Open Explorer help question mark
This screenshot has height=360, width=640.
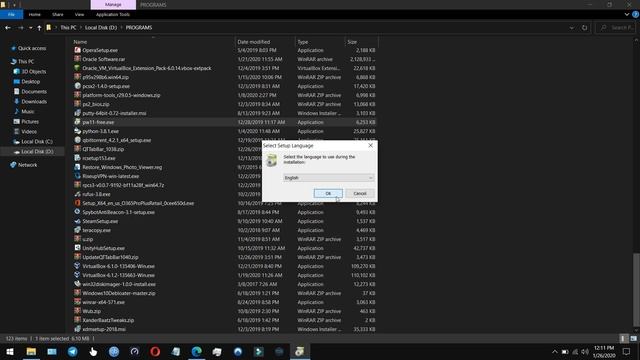pyautogui.click(x=635, y=14)
